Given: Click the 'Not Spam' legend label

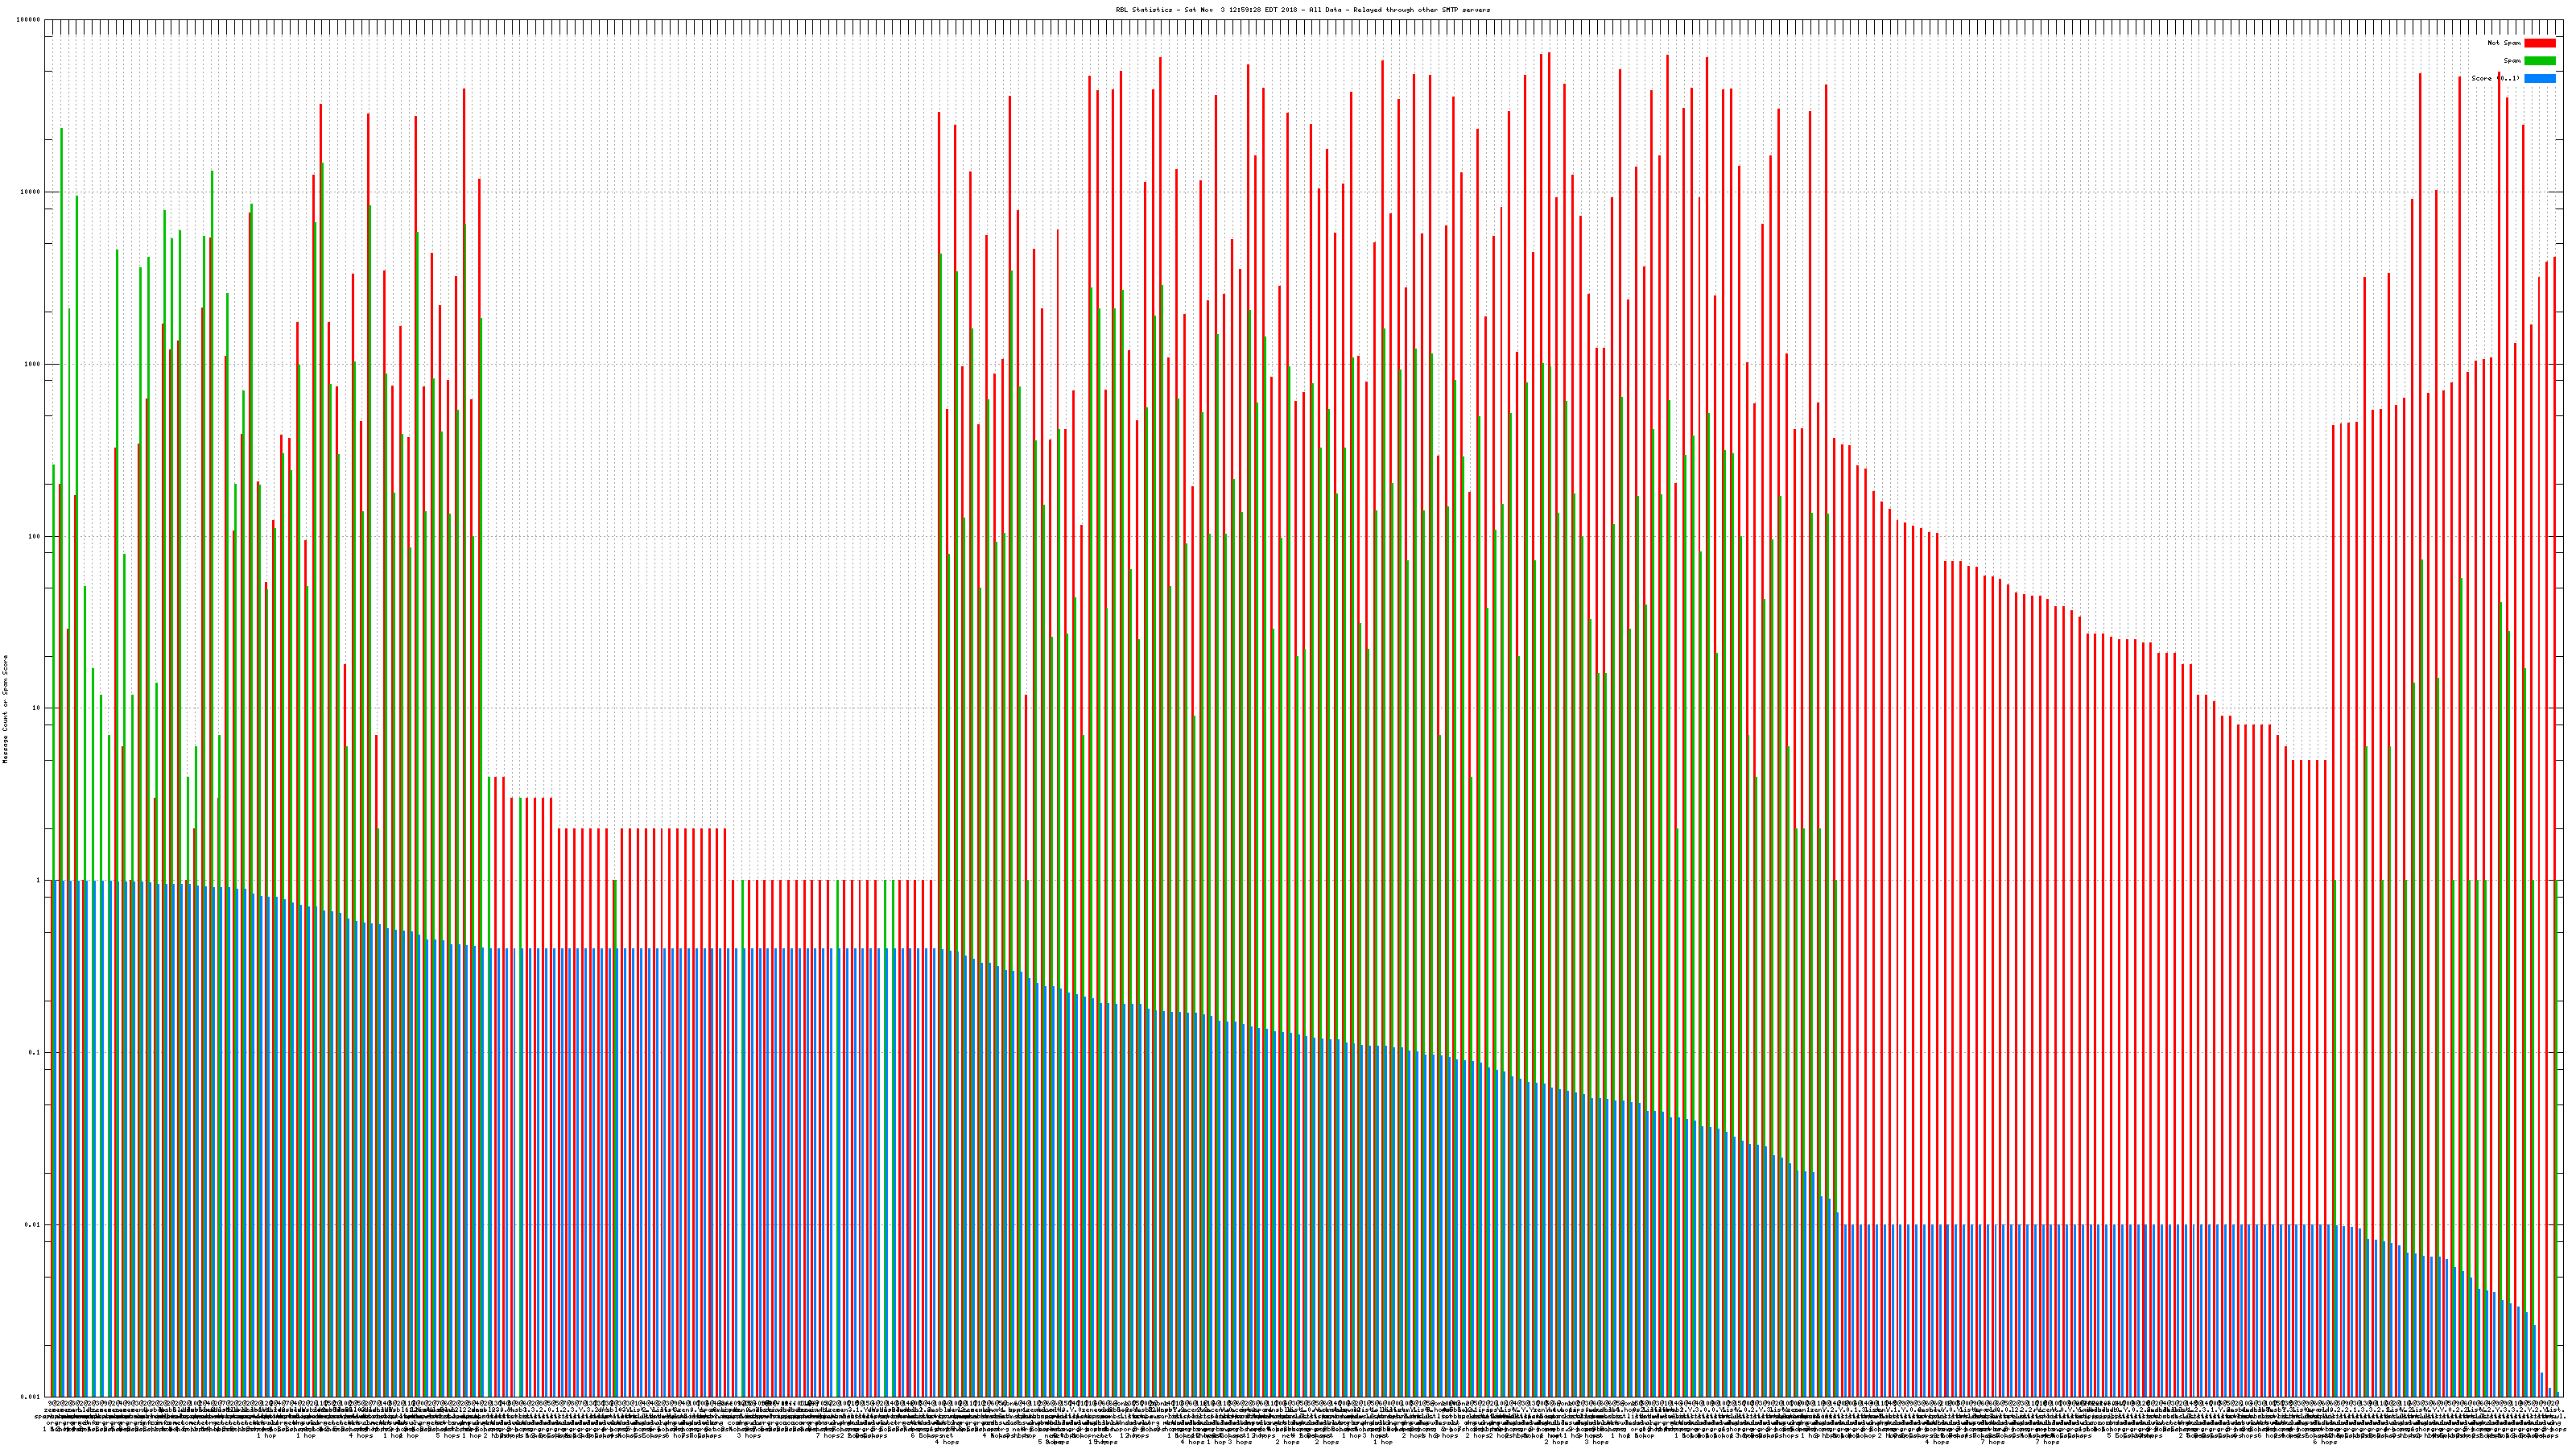Looking at the screenshot, I should coord(2504,43).
